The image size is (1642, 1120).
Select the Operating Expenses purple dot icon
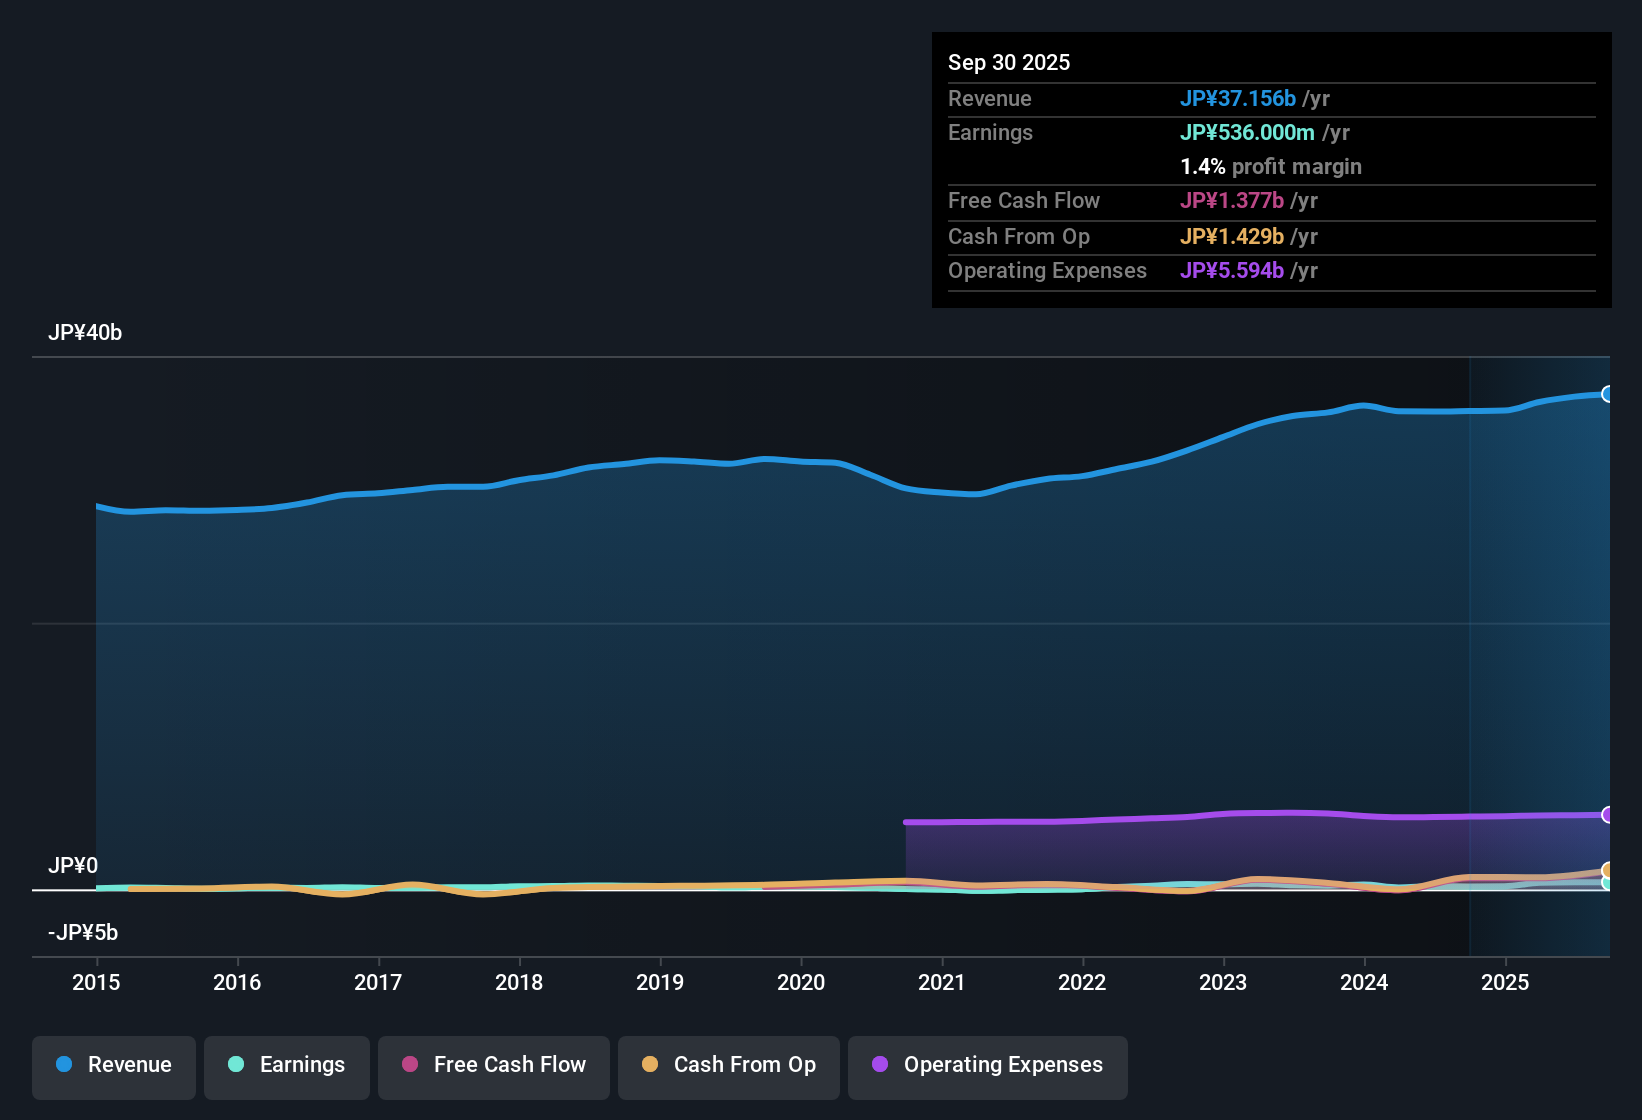pos(879,1065)
